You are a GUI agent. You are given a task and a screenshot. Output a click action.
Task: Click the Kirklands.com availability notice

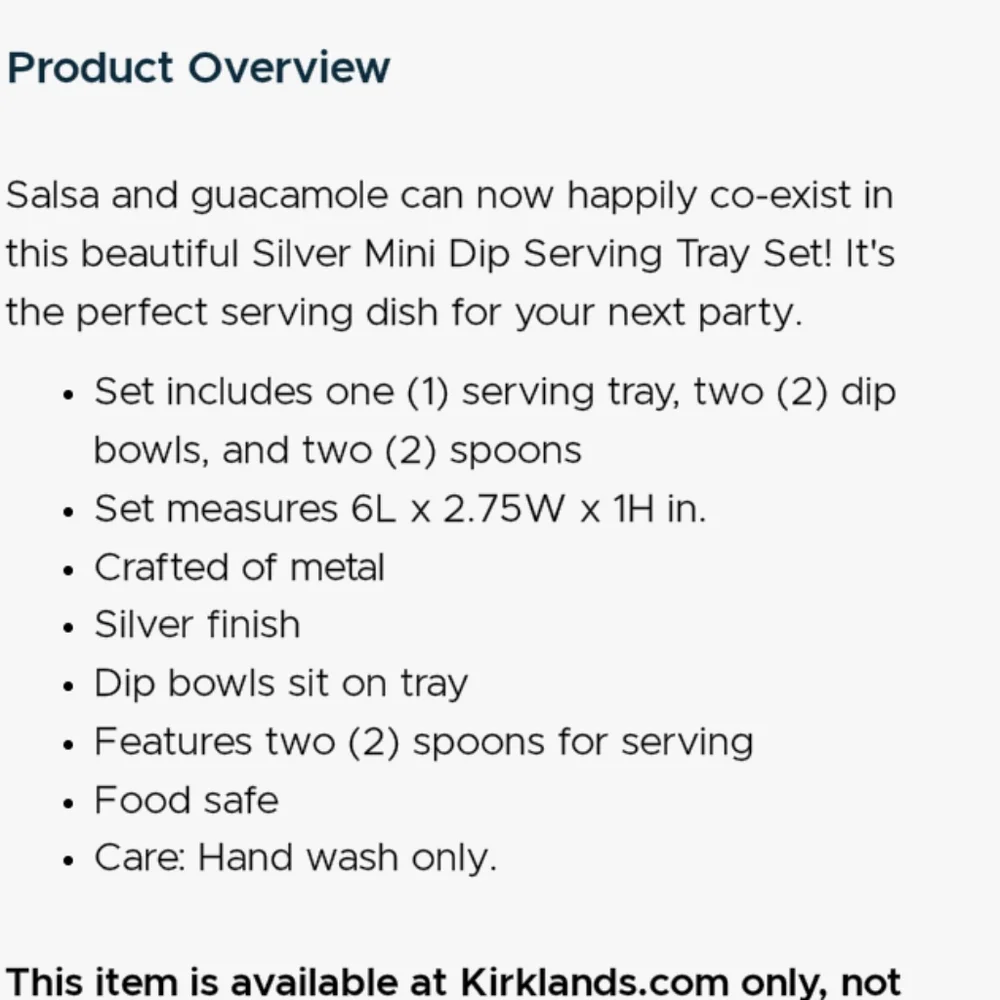tap(453, 982)
